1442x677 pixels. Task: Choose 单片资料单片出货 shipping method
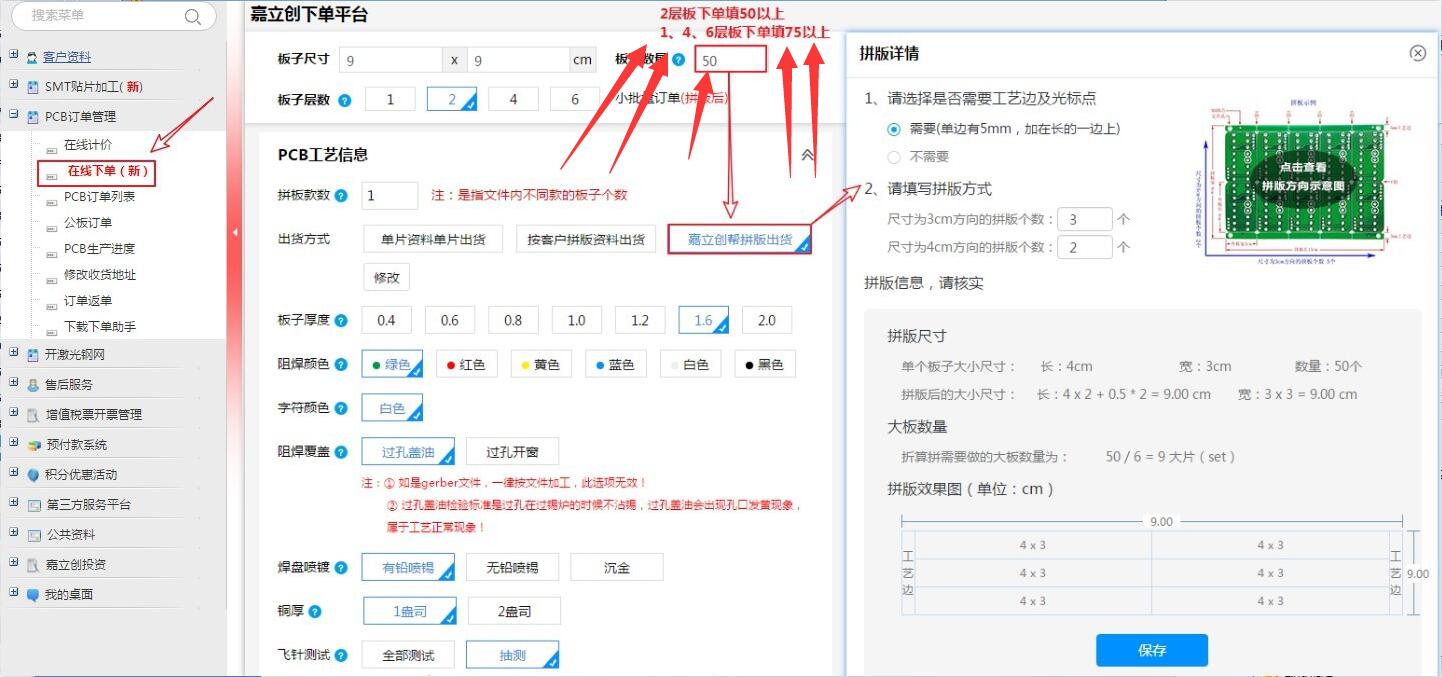pos(433,239)
